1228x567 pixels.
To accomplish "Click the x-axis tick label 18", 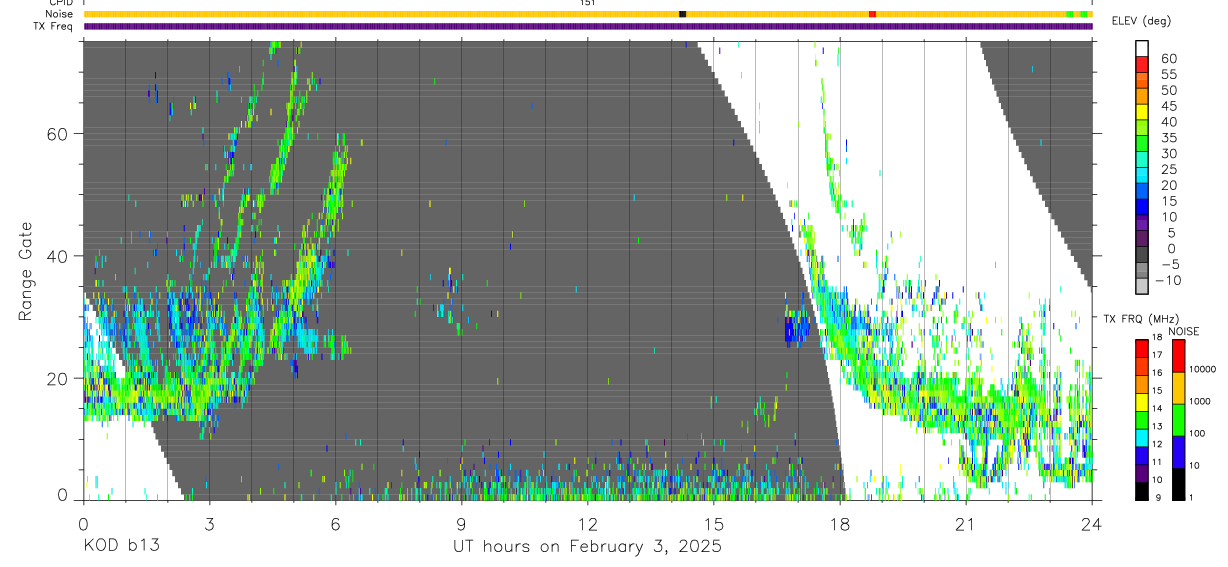I will pyautogui.click(x=839, y=523).
